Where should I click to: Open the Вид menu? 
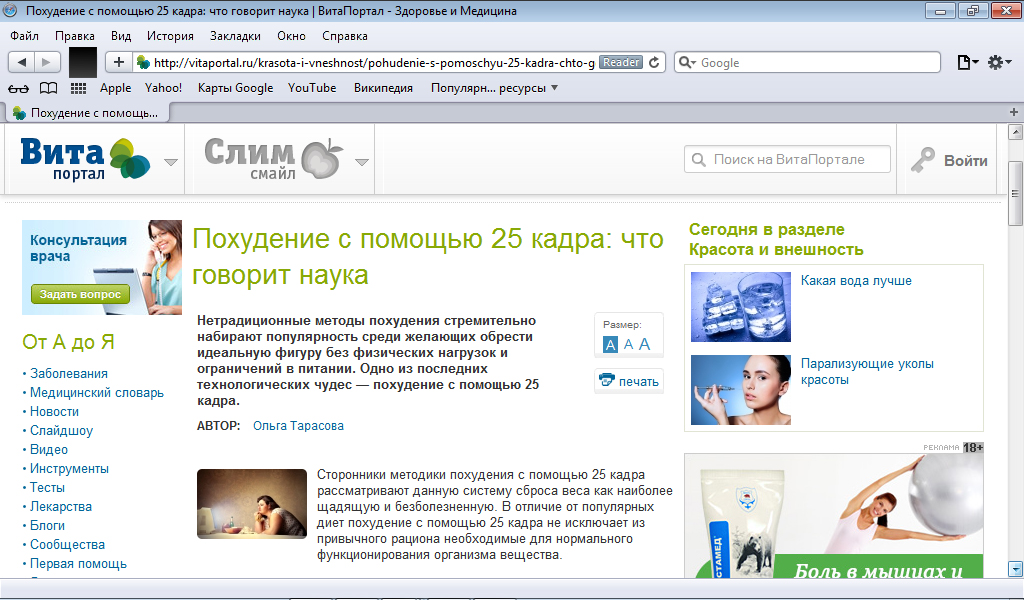coord(121,36)
